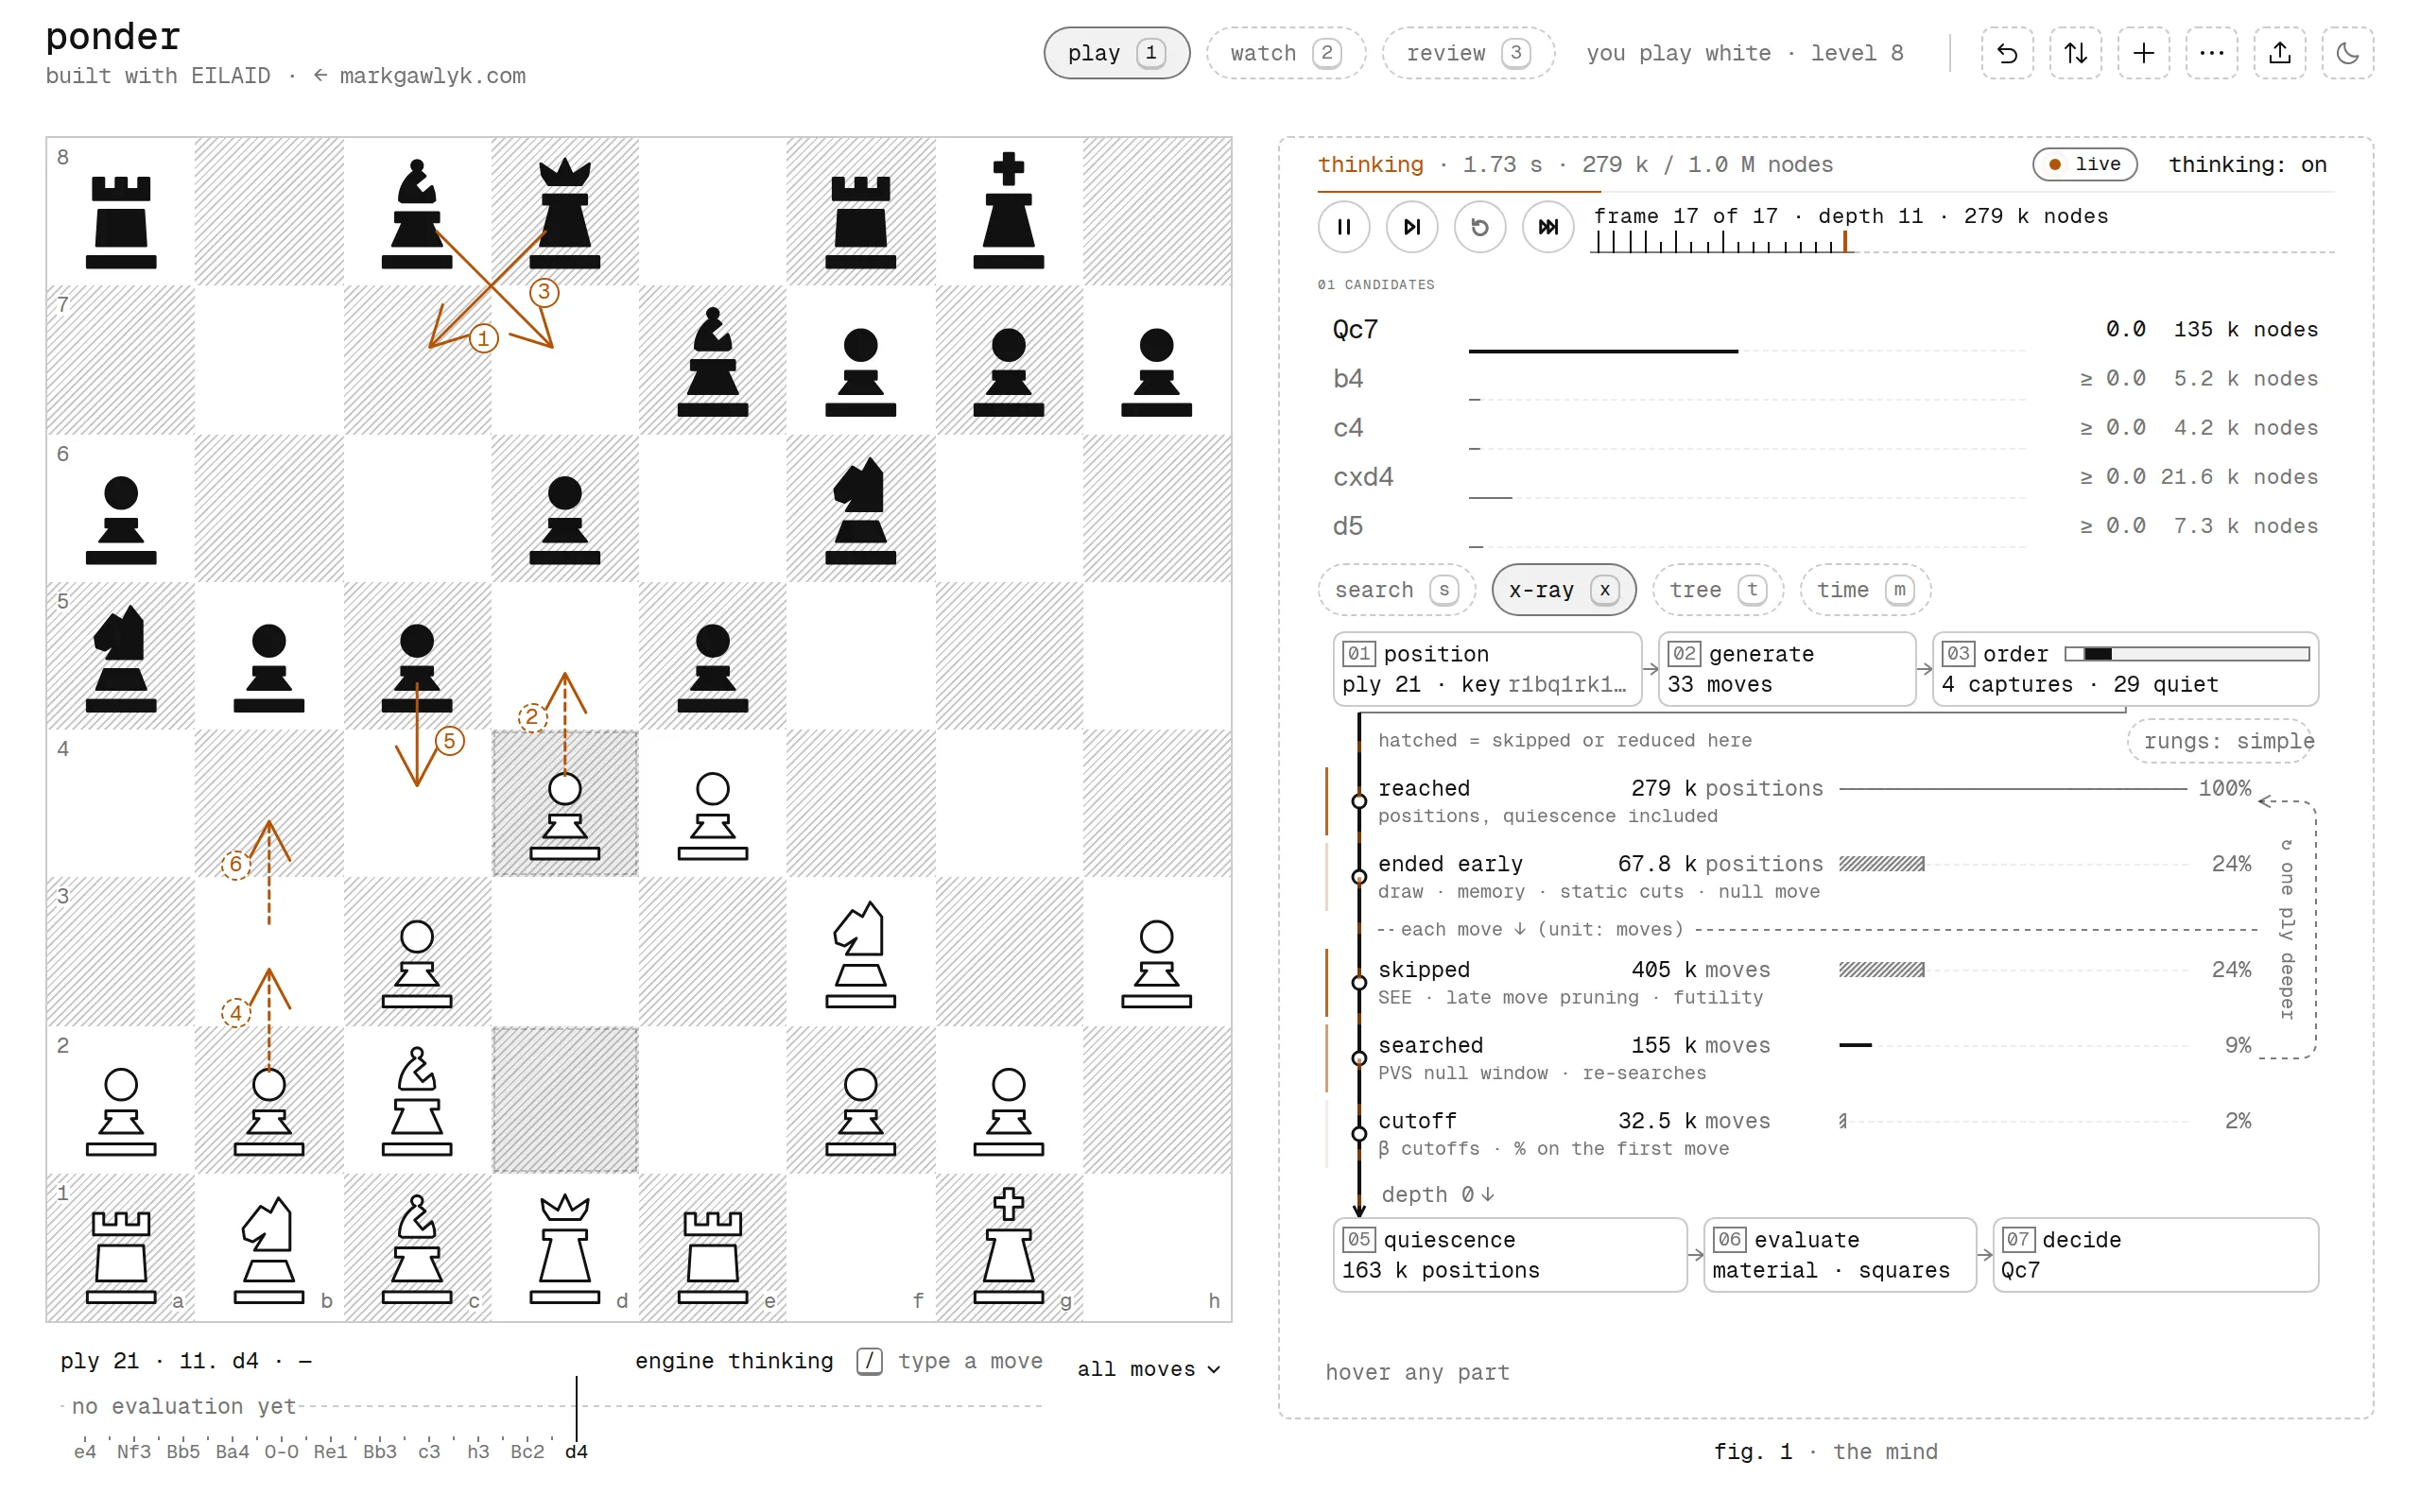Click the white king on g1
The height and width of the screenshot is (1512, 2420).
1009,1246
